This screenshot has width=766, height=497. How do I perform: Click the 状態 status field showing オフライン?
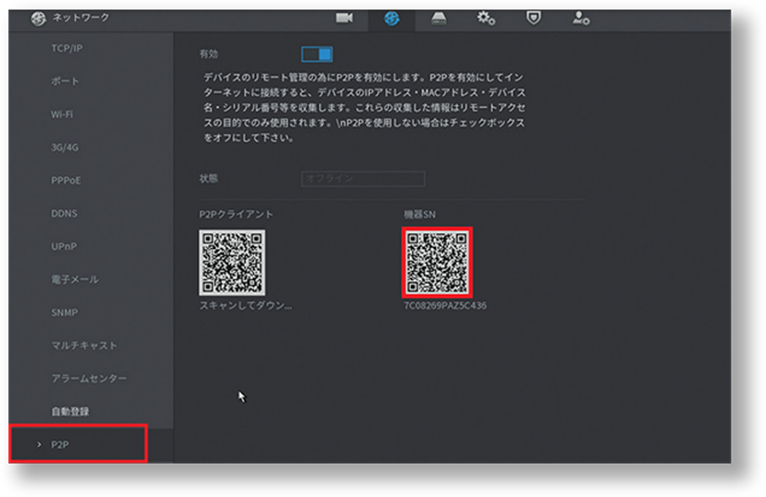pyautogui.click(x=363, y=179)
